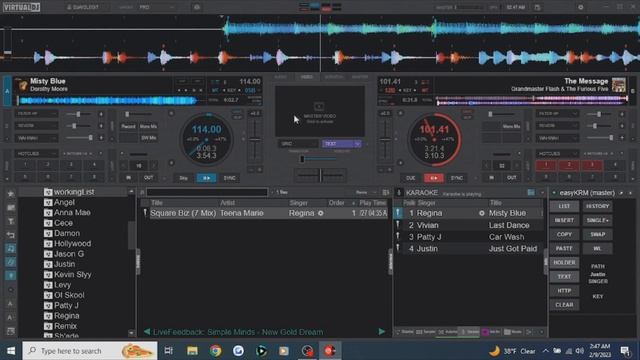Click the microphone icon beside KARAOKE header
Viewport: 640px width, 360px height.
(399, 192)
